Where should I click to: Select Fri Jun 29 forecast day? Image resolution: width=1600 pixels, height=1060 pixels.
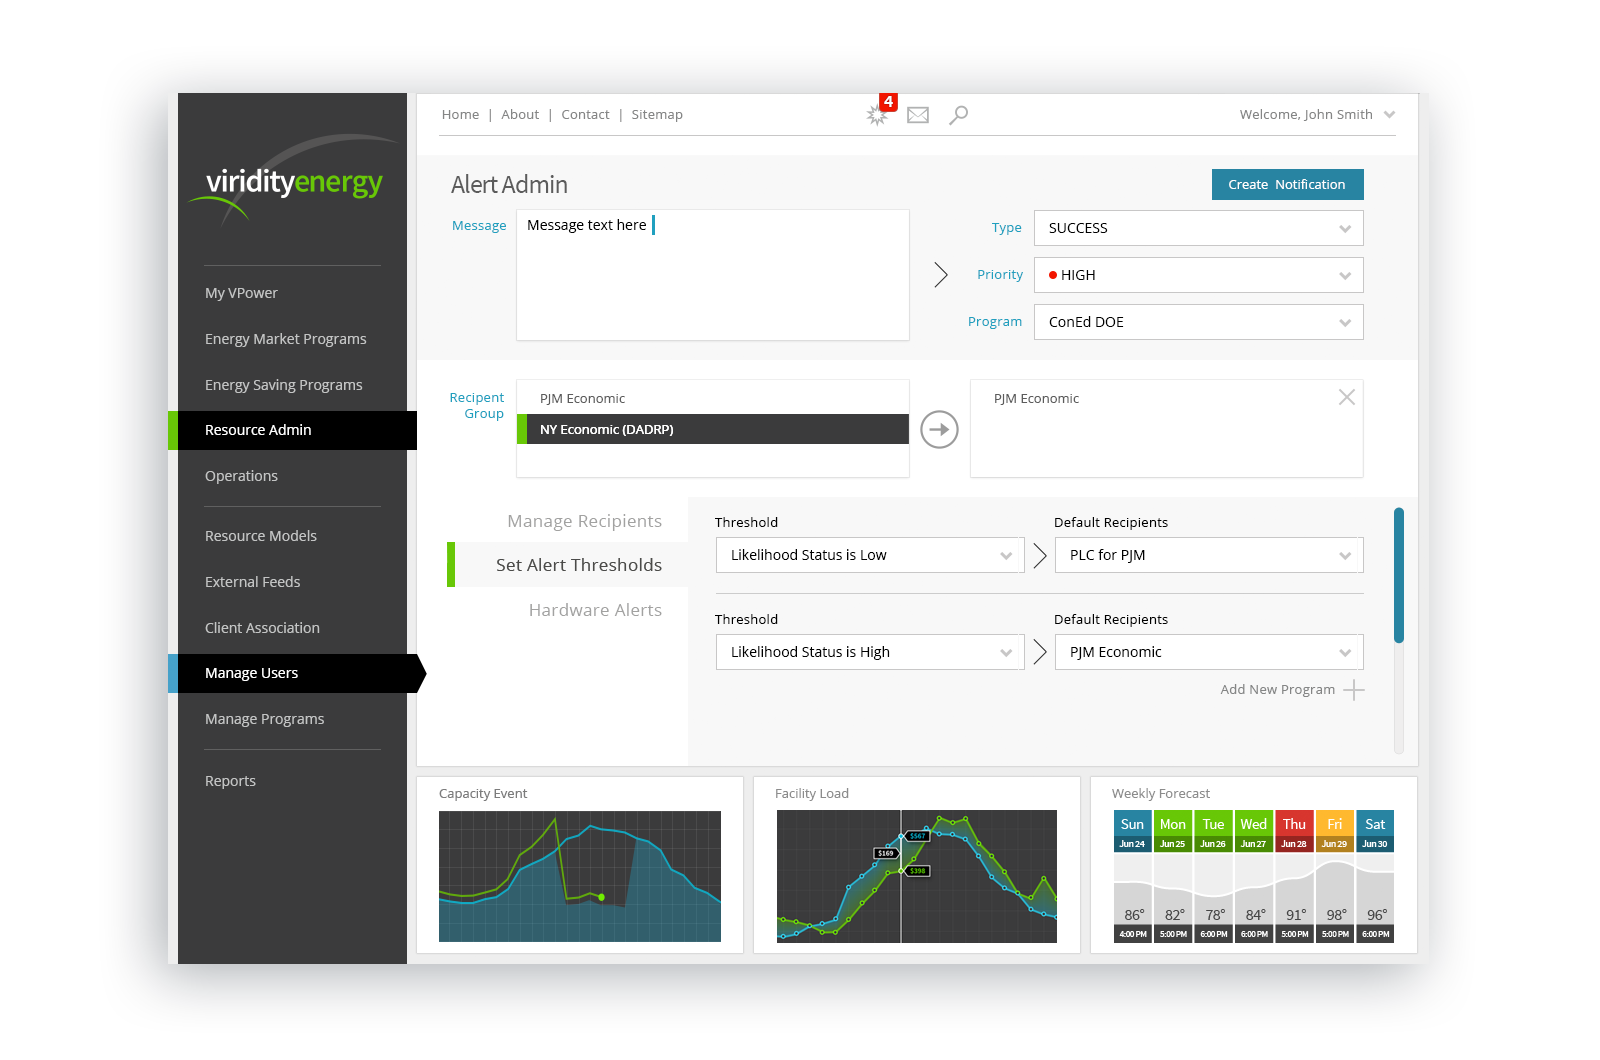pos(1335,876)
